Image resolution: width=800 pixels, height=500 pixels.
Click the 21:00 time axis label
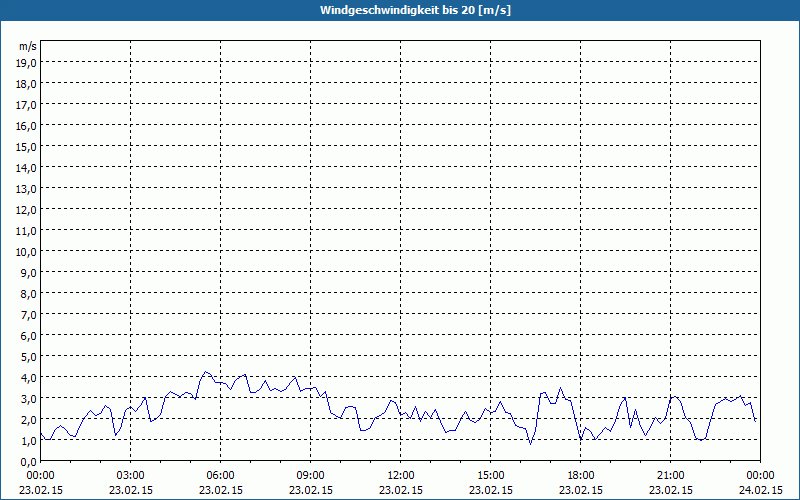coord(670,476)
